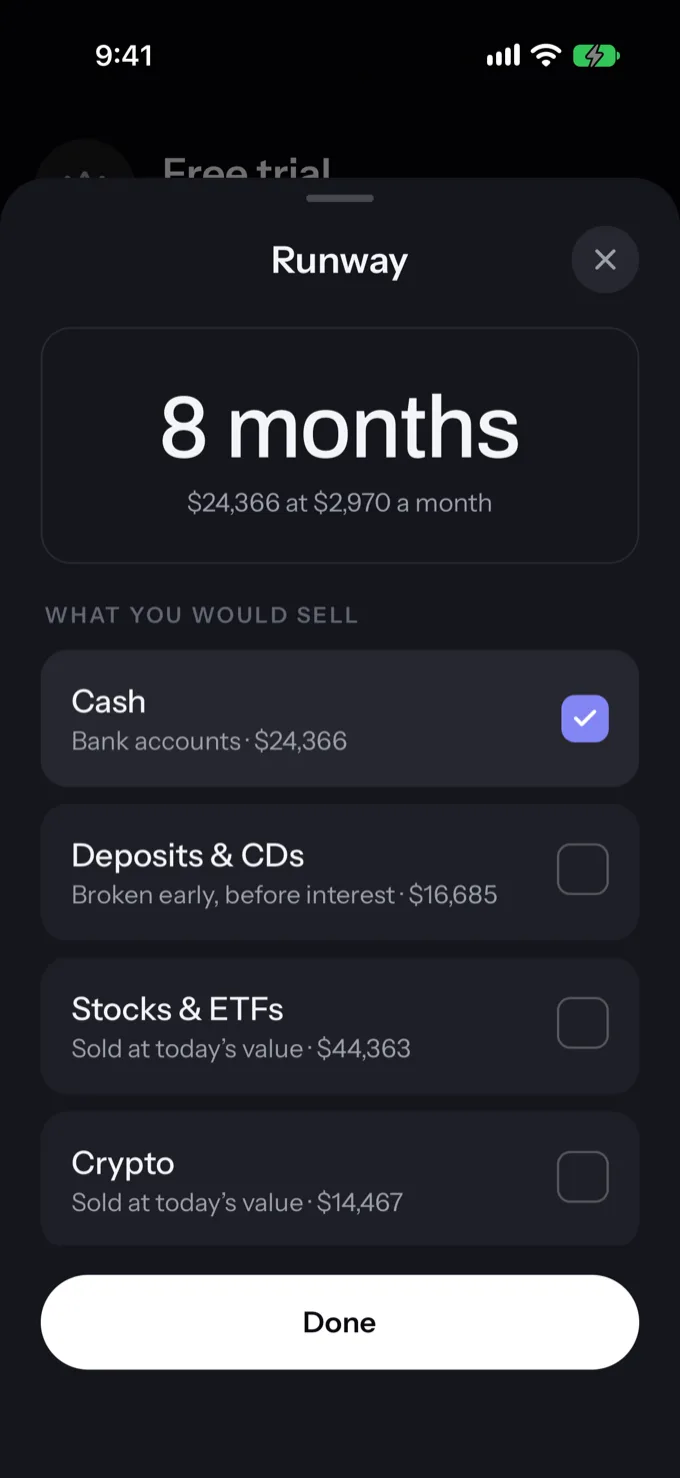
Task: Tap the sheet grabber handle at top
Action: (x=340, y=198)
